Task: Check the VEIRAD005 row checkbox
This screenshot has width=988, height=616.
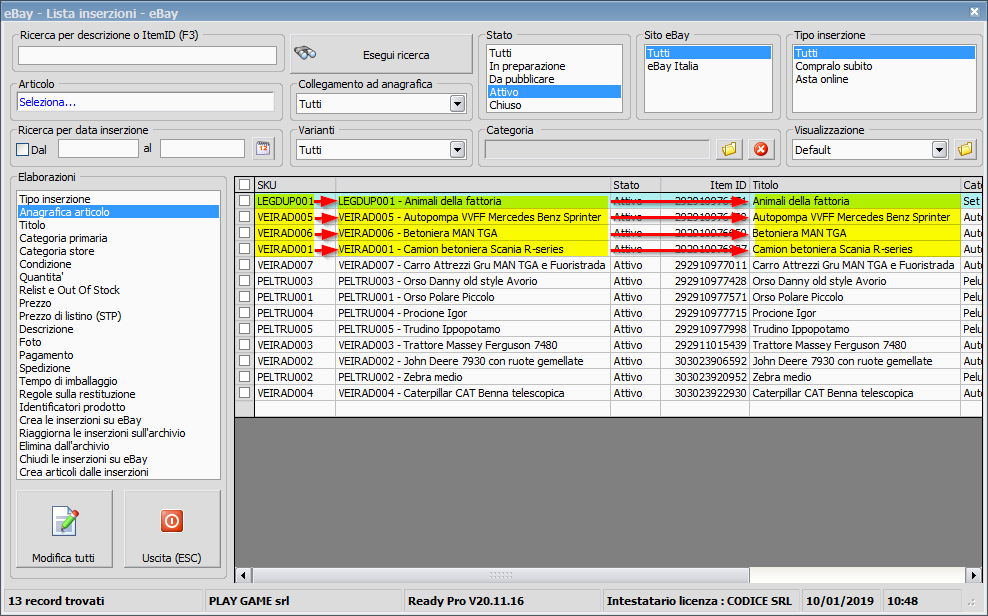Action: [244, 217]
